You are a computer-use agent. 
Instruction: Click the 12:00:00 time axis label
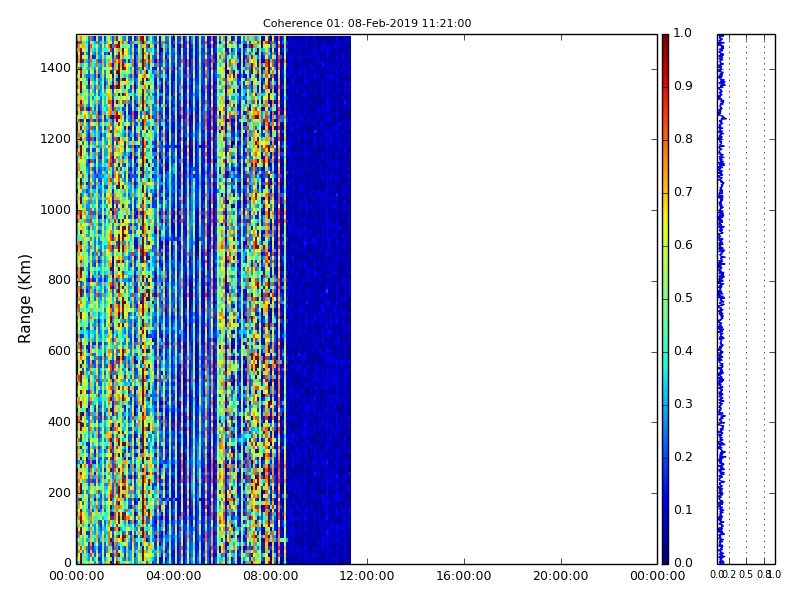point(367,576)
